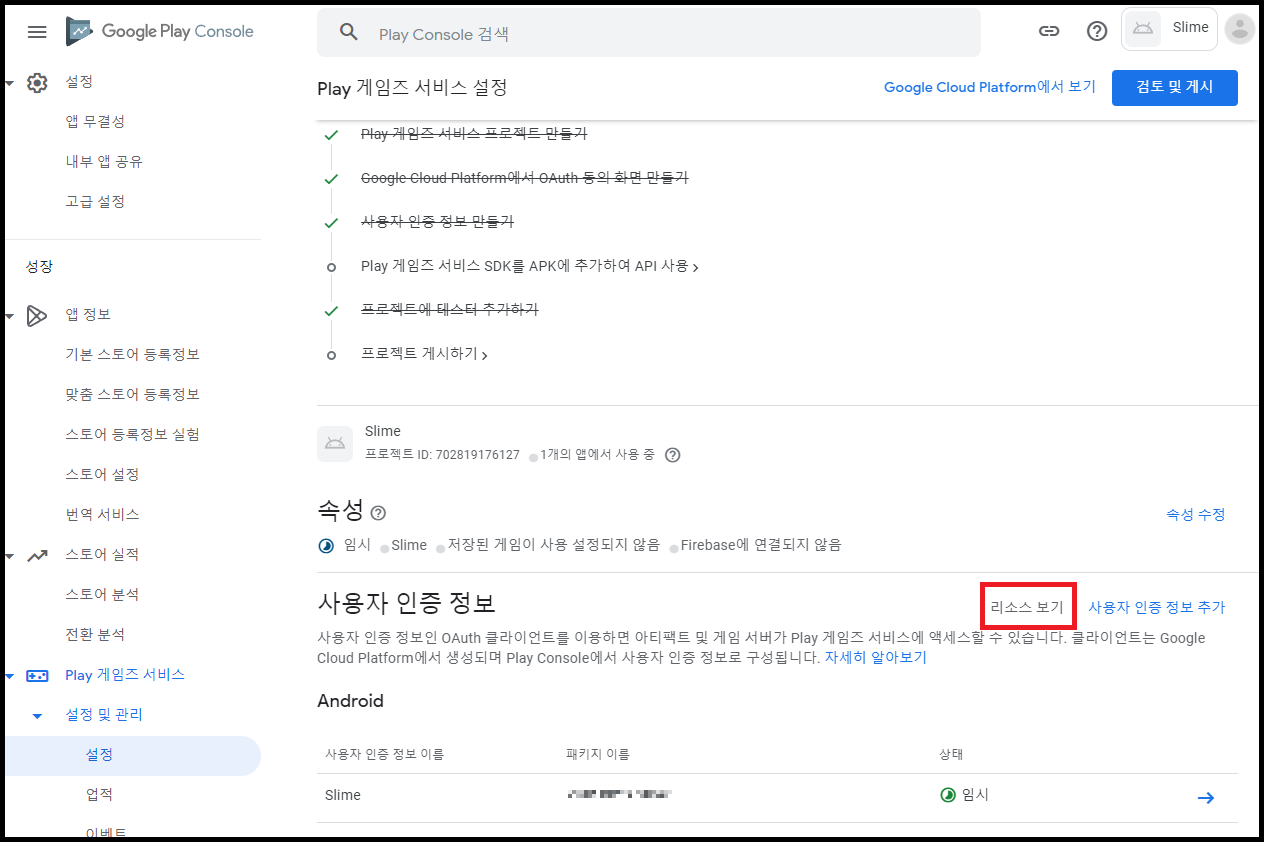Open 스토어 등록정보 실험
This screenshot has width=1264, height=842.
(x=132, y=434)
